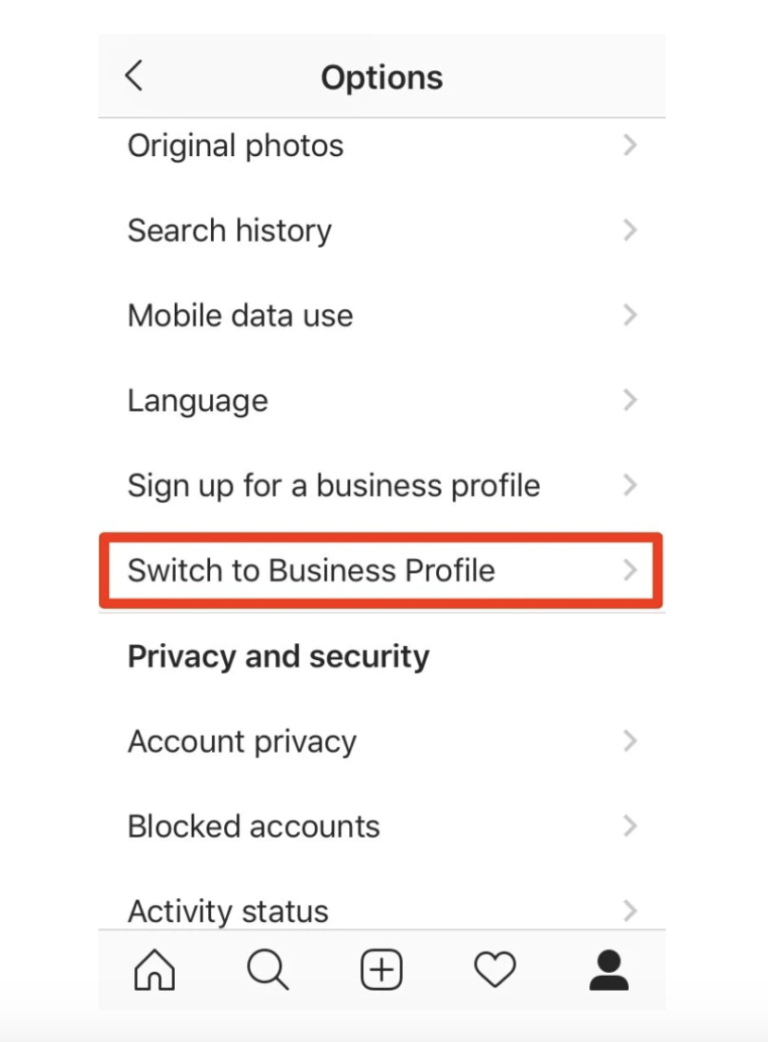Image resolution: width=768 pixels, height=1042 pixels.
Task: Open Search history option
Action: 382,231
